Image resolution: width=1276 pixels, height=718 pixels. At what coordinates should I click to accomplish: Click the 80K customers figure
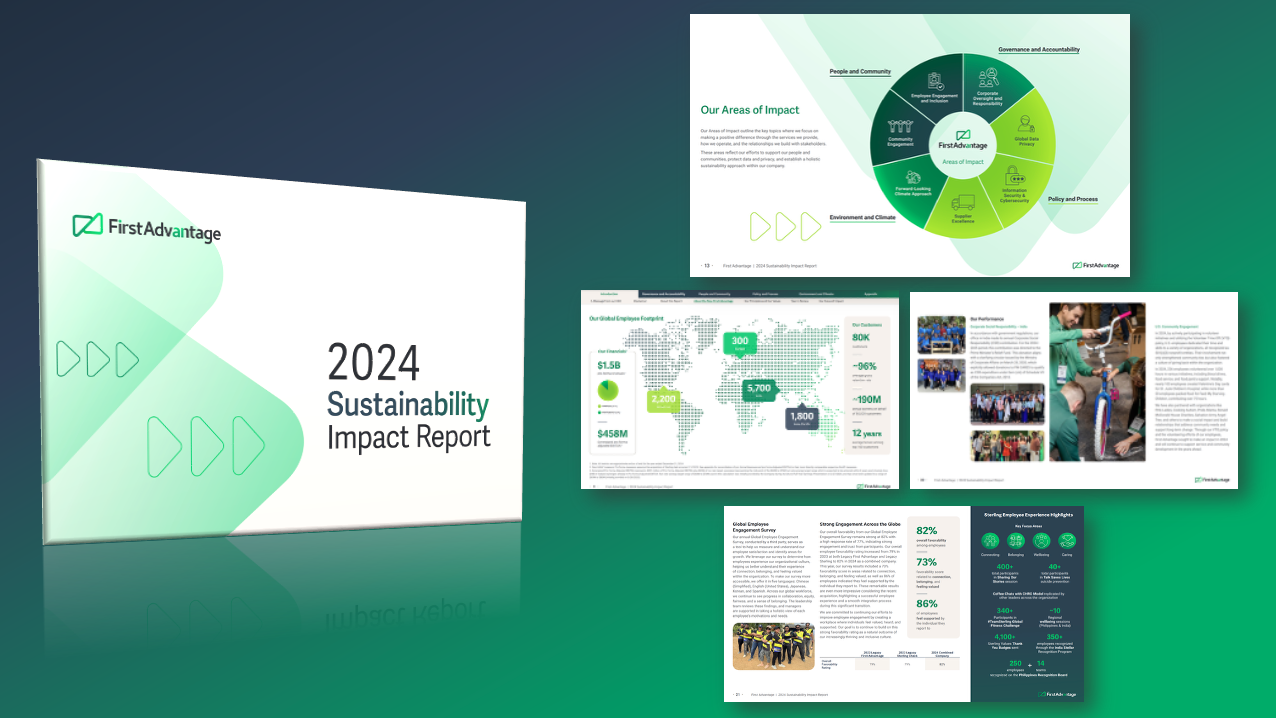point(861,337)
